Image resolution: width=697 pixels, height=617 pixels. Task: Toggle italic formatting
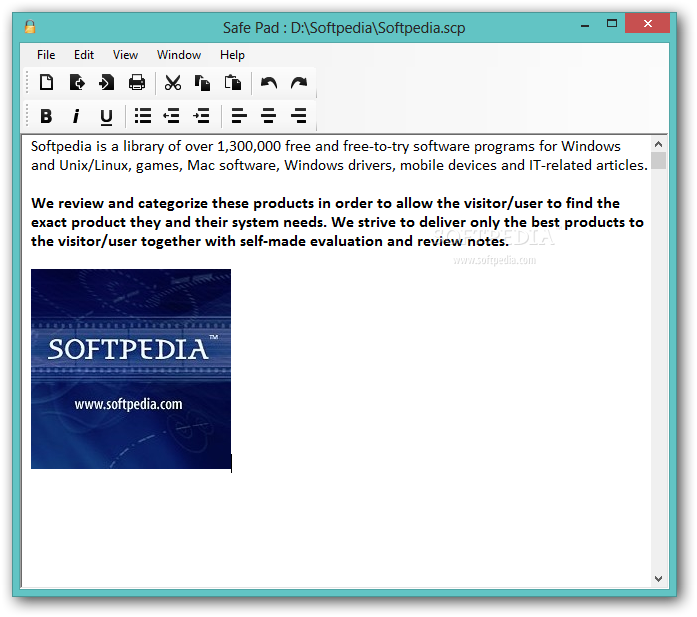(x=76, y=116)
